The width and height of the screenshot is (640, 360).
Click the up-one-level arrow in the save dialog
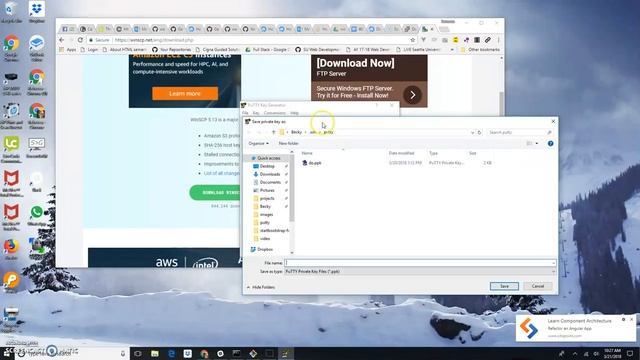pos(273,132)
